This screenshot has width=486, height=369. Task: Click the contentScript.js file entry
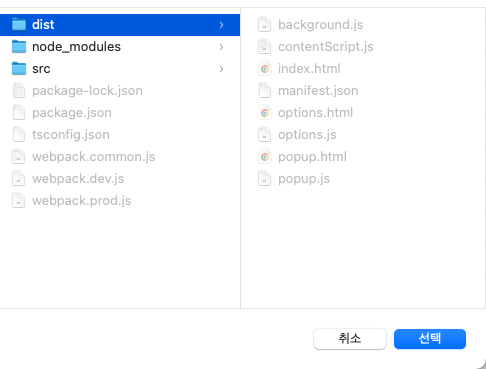(326, 47)
